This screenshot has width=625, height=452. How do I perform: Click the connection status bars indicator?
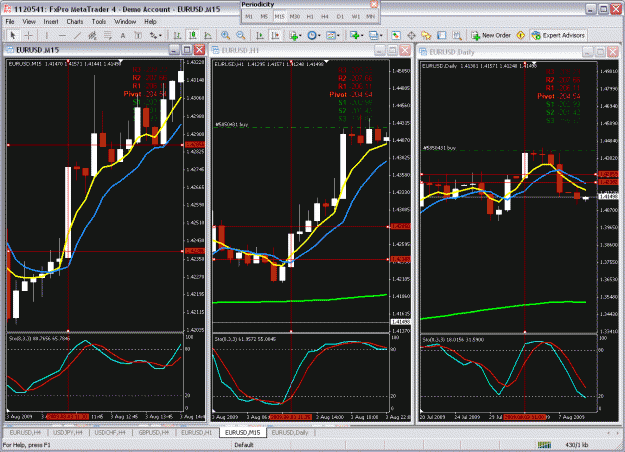(544, 445)
